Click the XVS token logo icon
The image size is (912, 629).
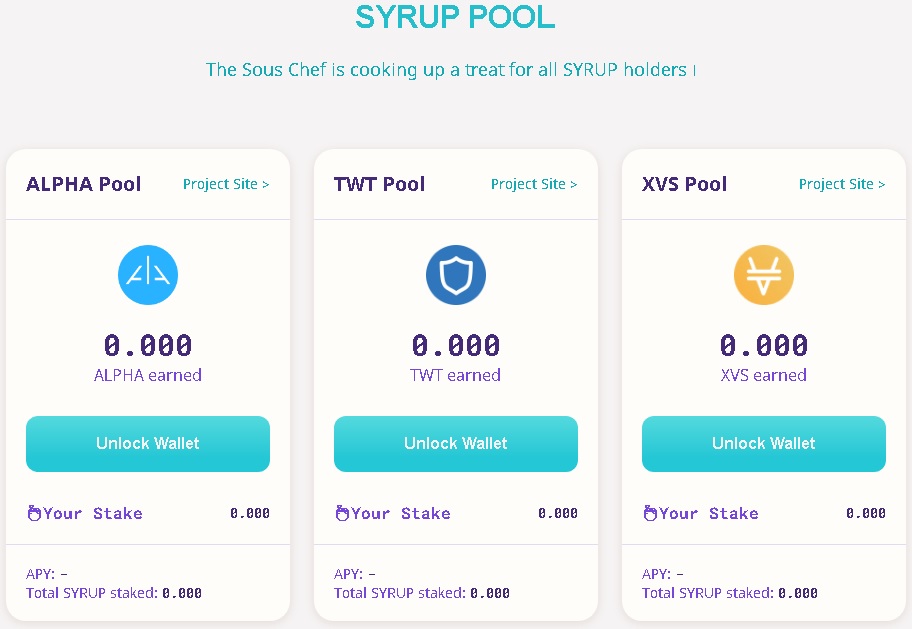[764, 275]
